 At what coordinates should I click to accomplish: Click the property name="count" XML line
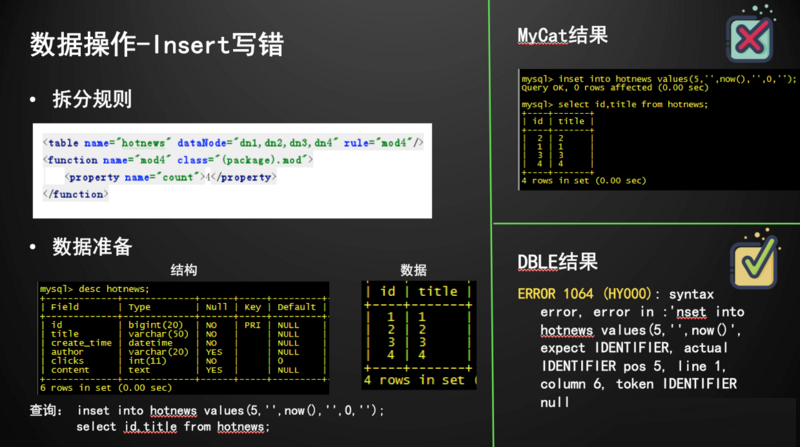(x=170, y=177)
